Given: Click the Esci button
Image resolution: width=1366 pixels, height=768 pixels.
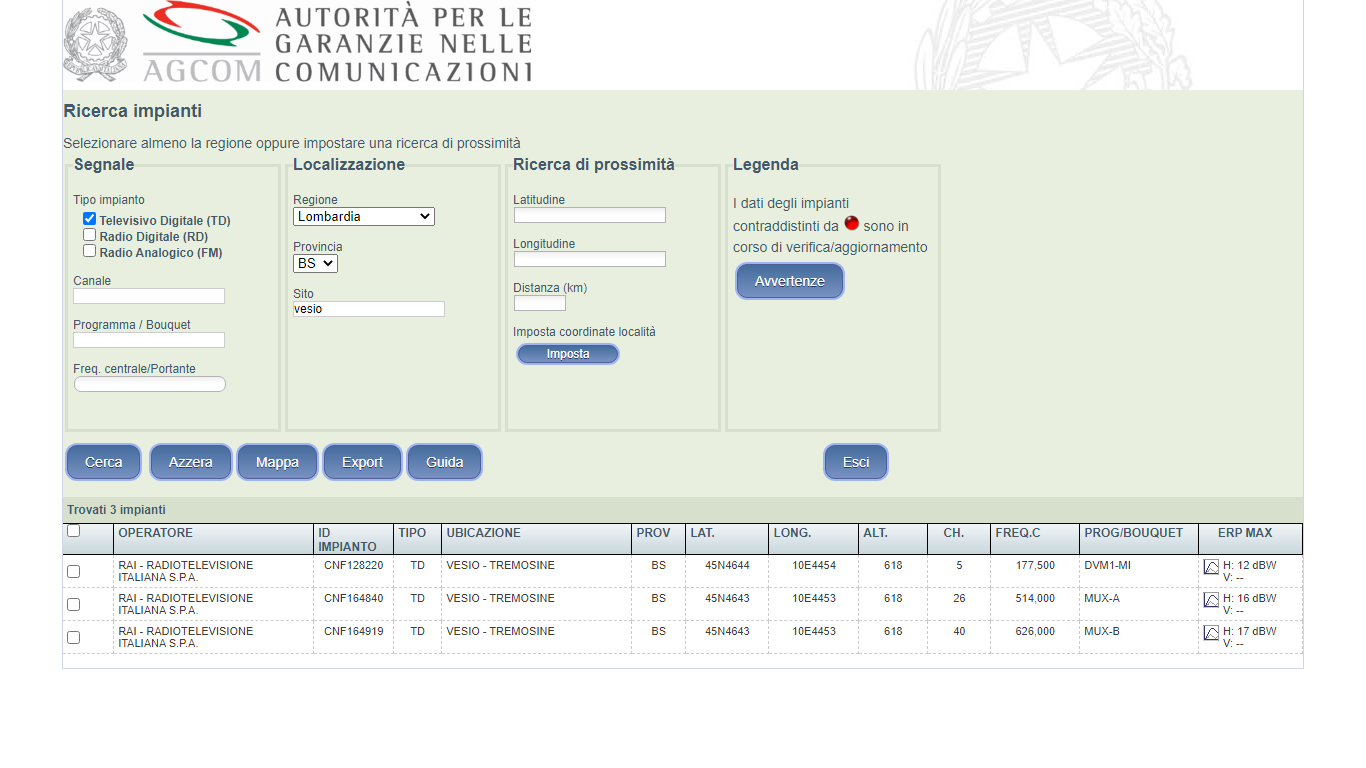Looking at the screenshot, I should 856,462.
